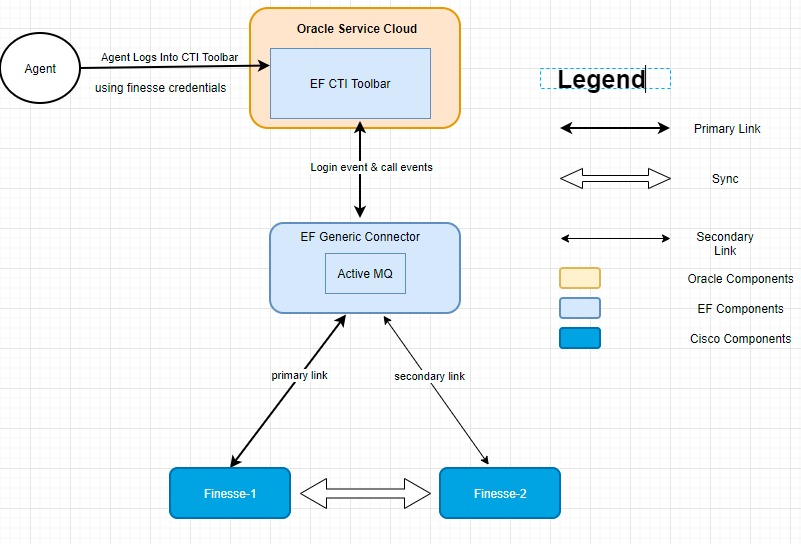This screenshot has height=544, width=801.
Task: Select the Oracle Service Cloud container title
Action: tap(356, 29)
